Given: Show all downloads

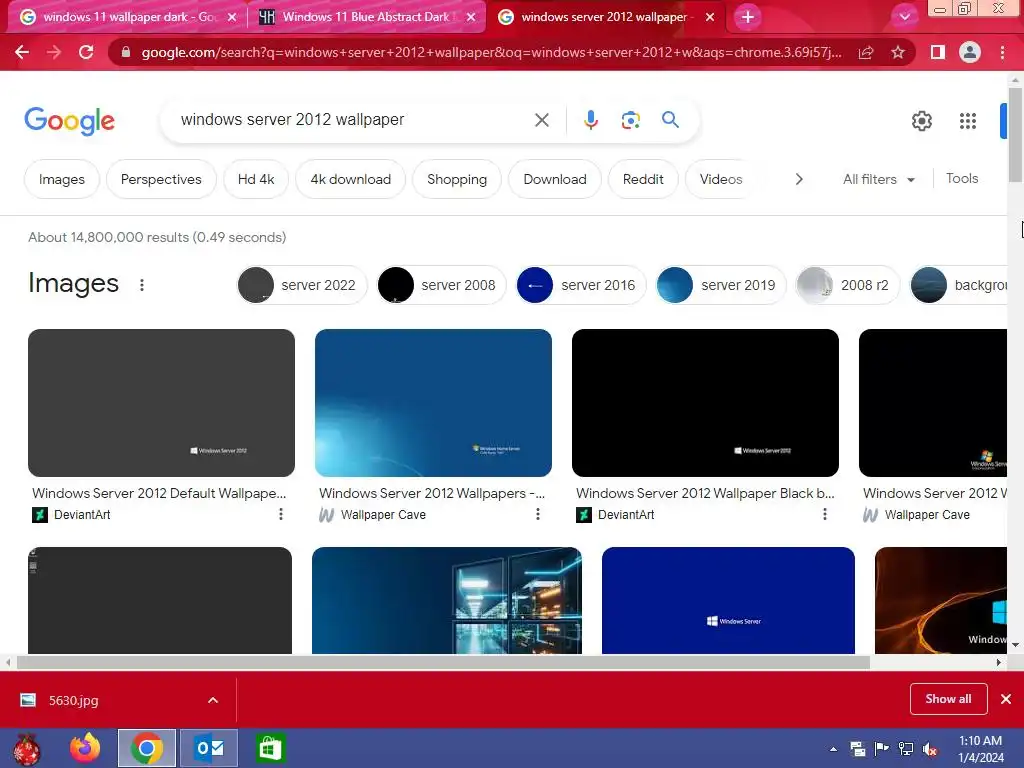Looking at the screenshot, I should click(x=948, y=699).
